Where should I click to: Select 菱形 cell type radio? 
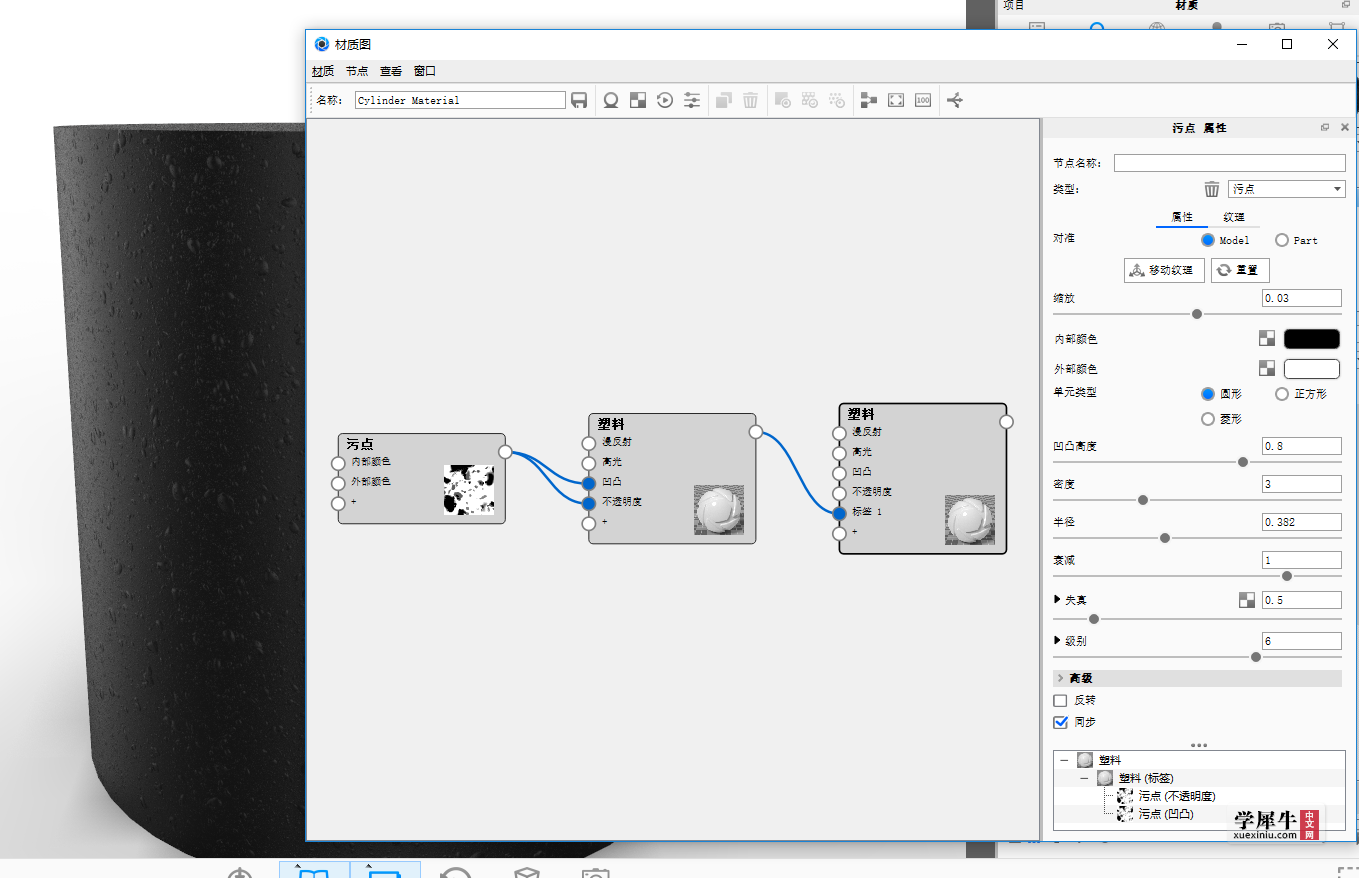coord(1208,419)
